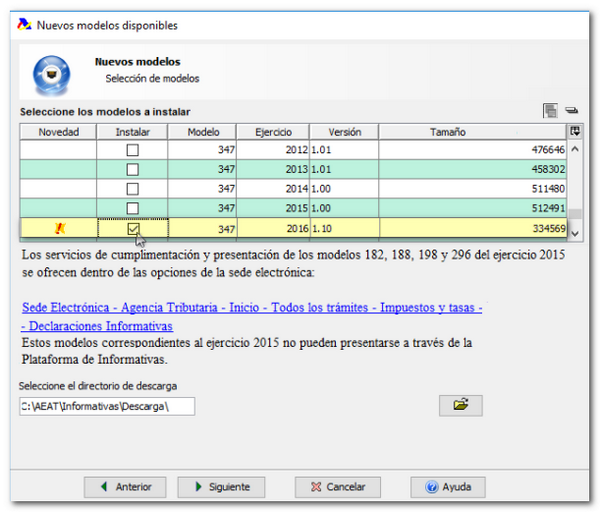Open the column options icon at table corner

click(575, 131)
